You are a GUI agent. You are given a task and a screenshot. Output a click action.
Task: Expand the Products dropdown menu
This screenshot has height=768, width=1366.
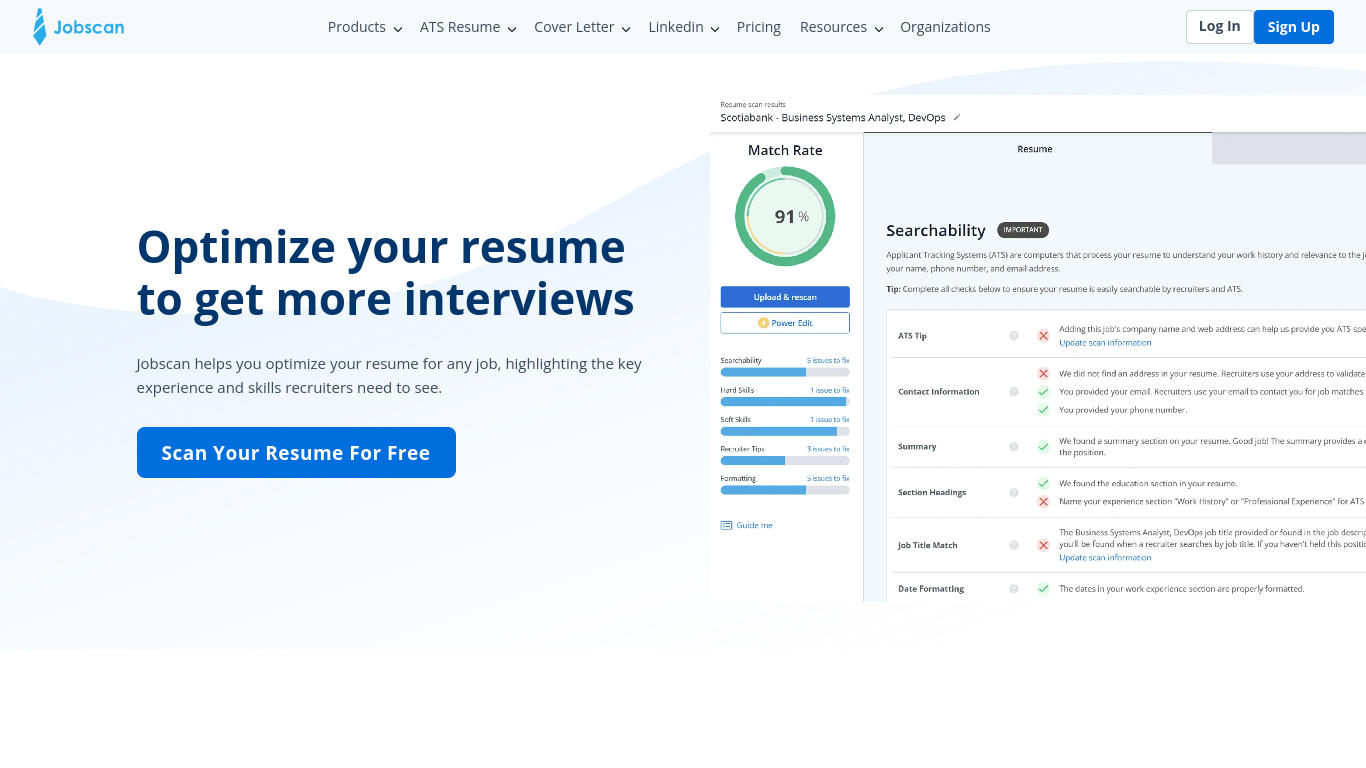click(x=364, y=27)
